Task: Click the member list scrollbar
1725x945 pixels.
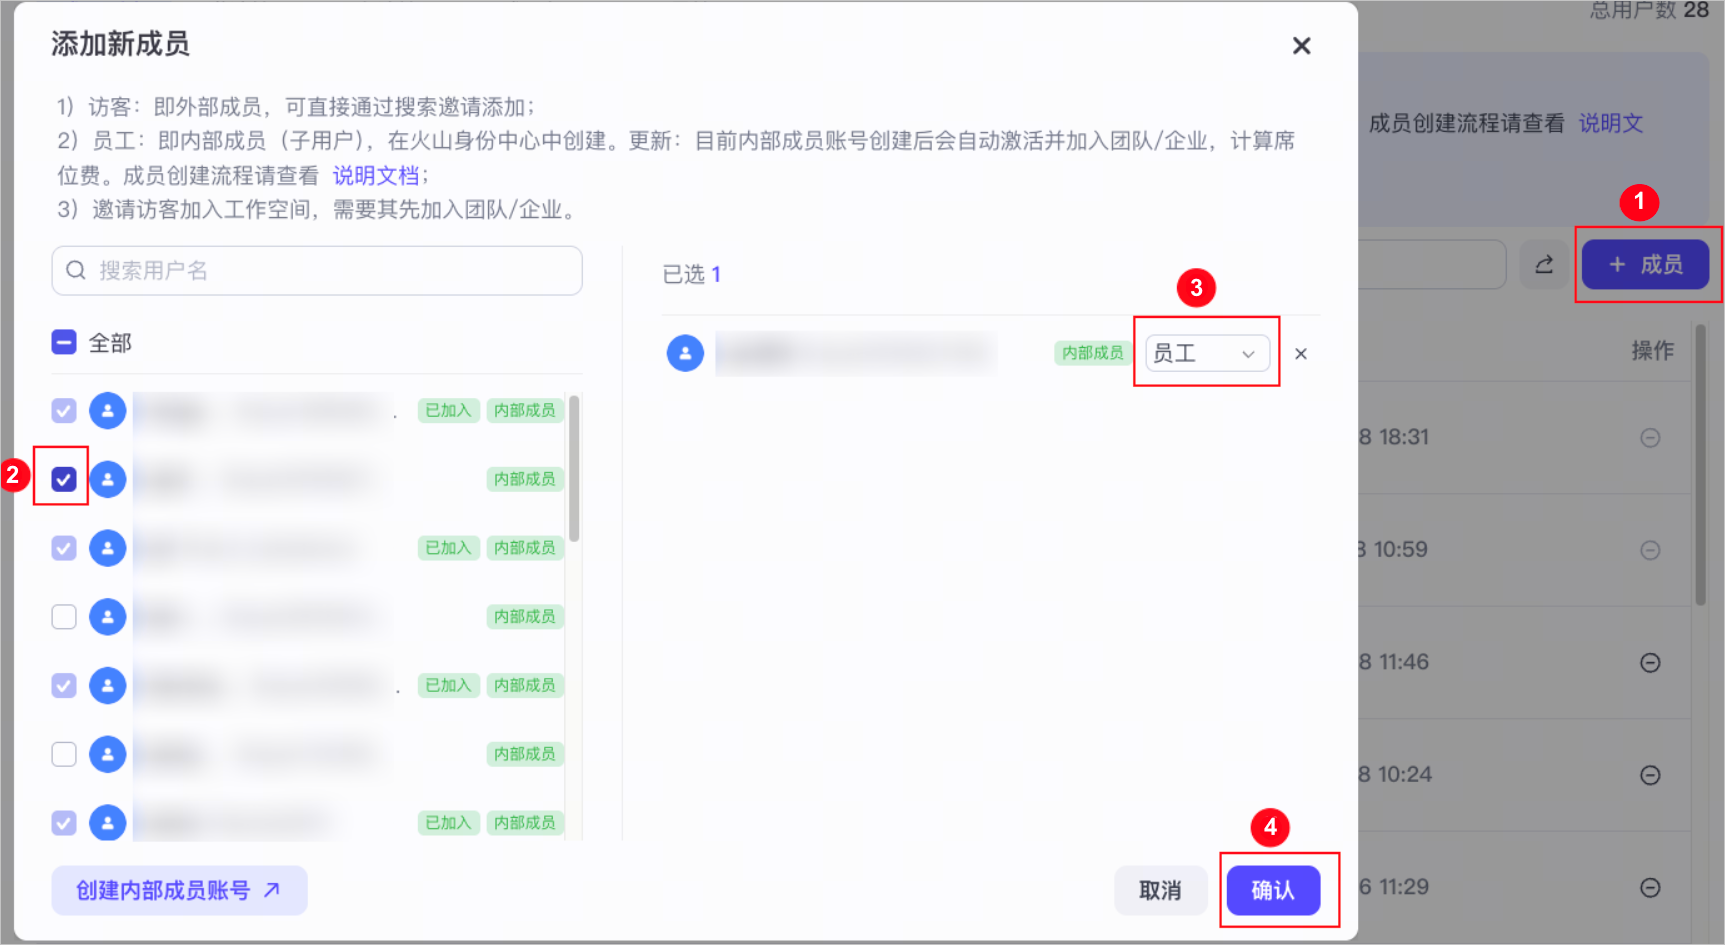Action: (x=574, y=468)
